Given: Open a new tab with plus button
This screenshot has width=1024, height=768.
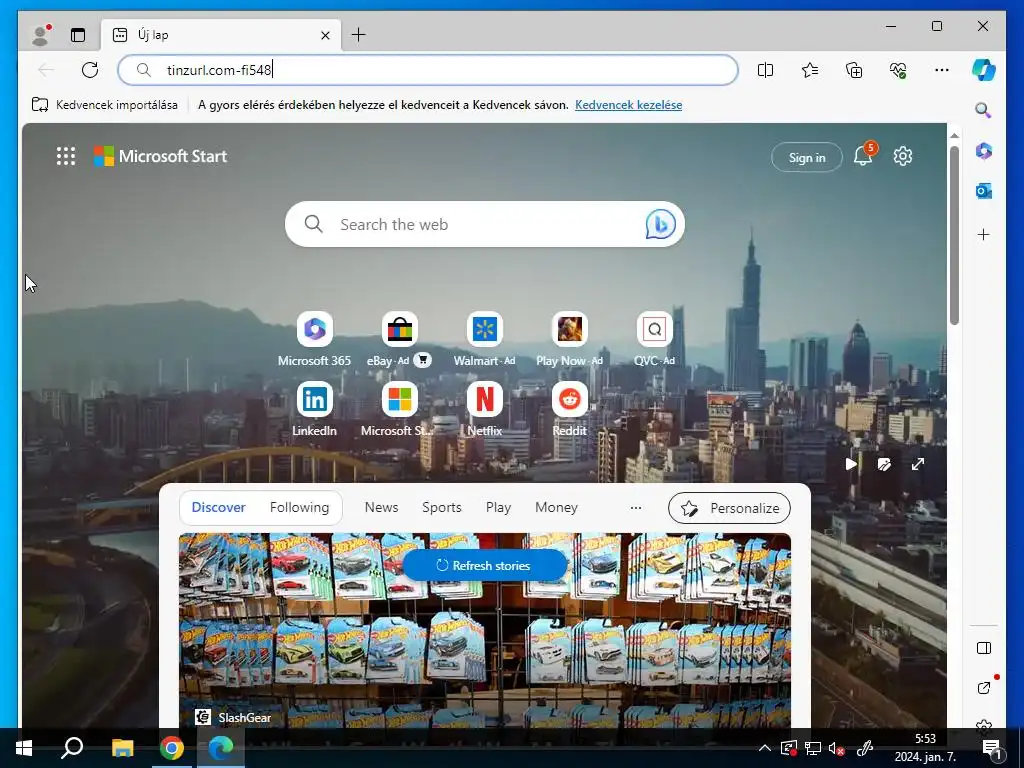Looking at the screenshot, I should [x=359, y=35].
